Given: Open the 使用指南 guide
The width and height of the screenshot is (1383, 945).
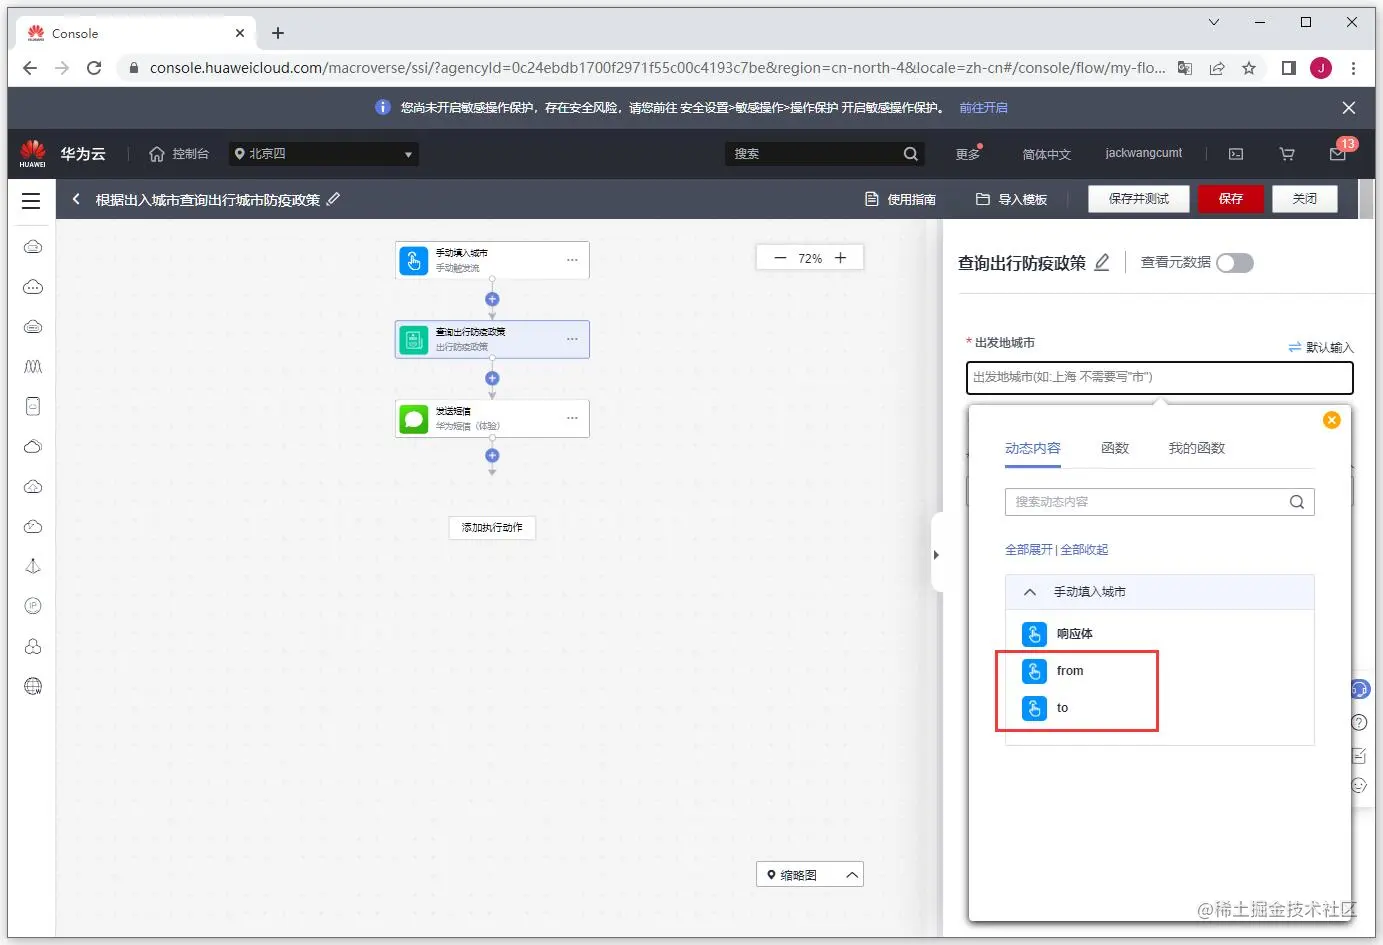Looking at the screenshot, I should pyautogui.click(x=901, y=200).
